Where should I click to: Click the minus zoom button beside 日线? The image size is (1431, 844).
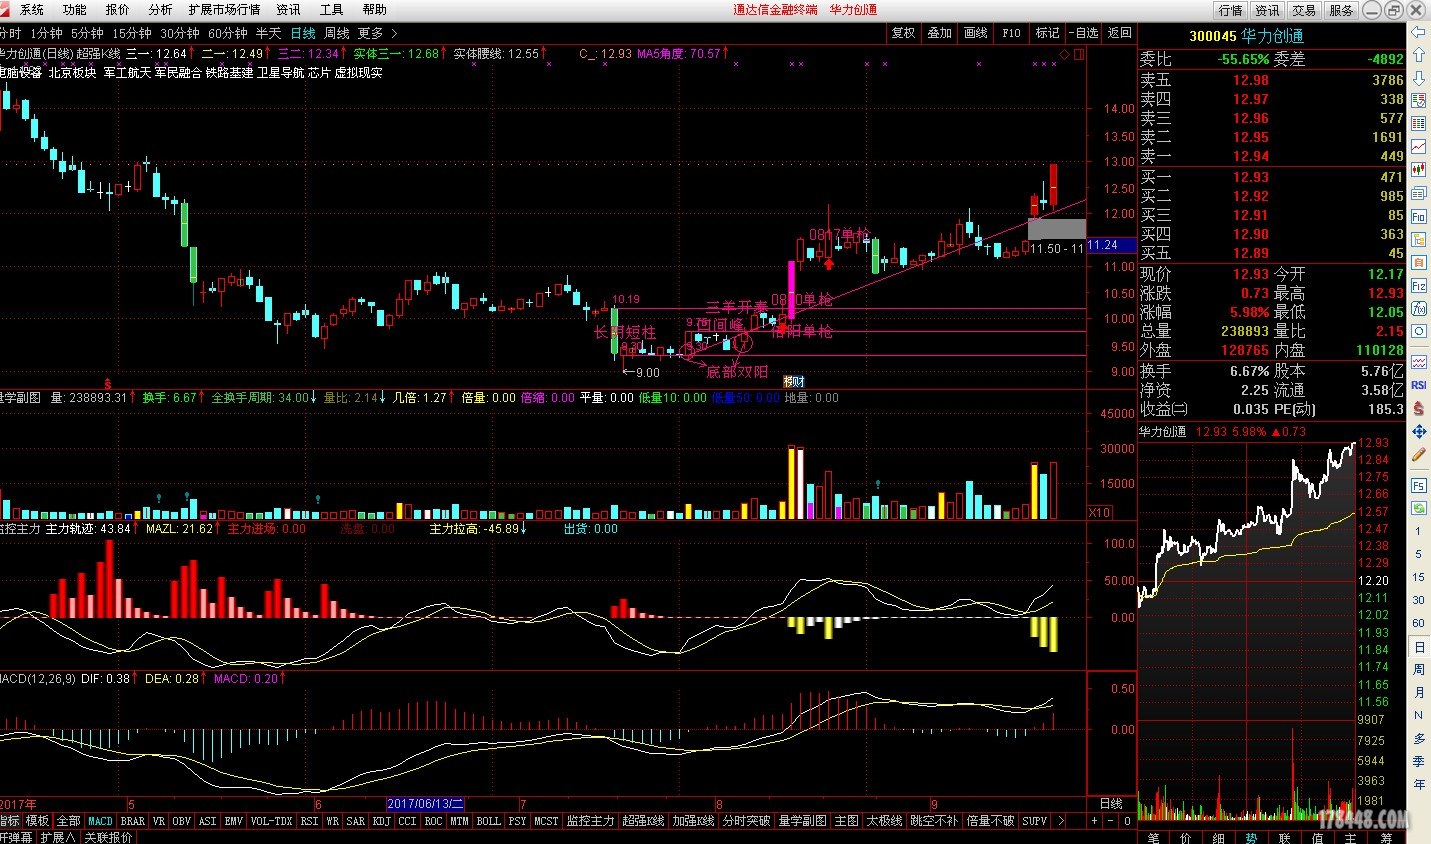(x=1111, y=821)
